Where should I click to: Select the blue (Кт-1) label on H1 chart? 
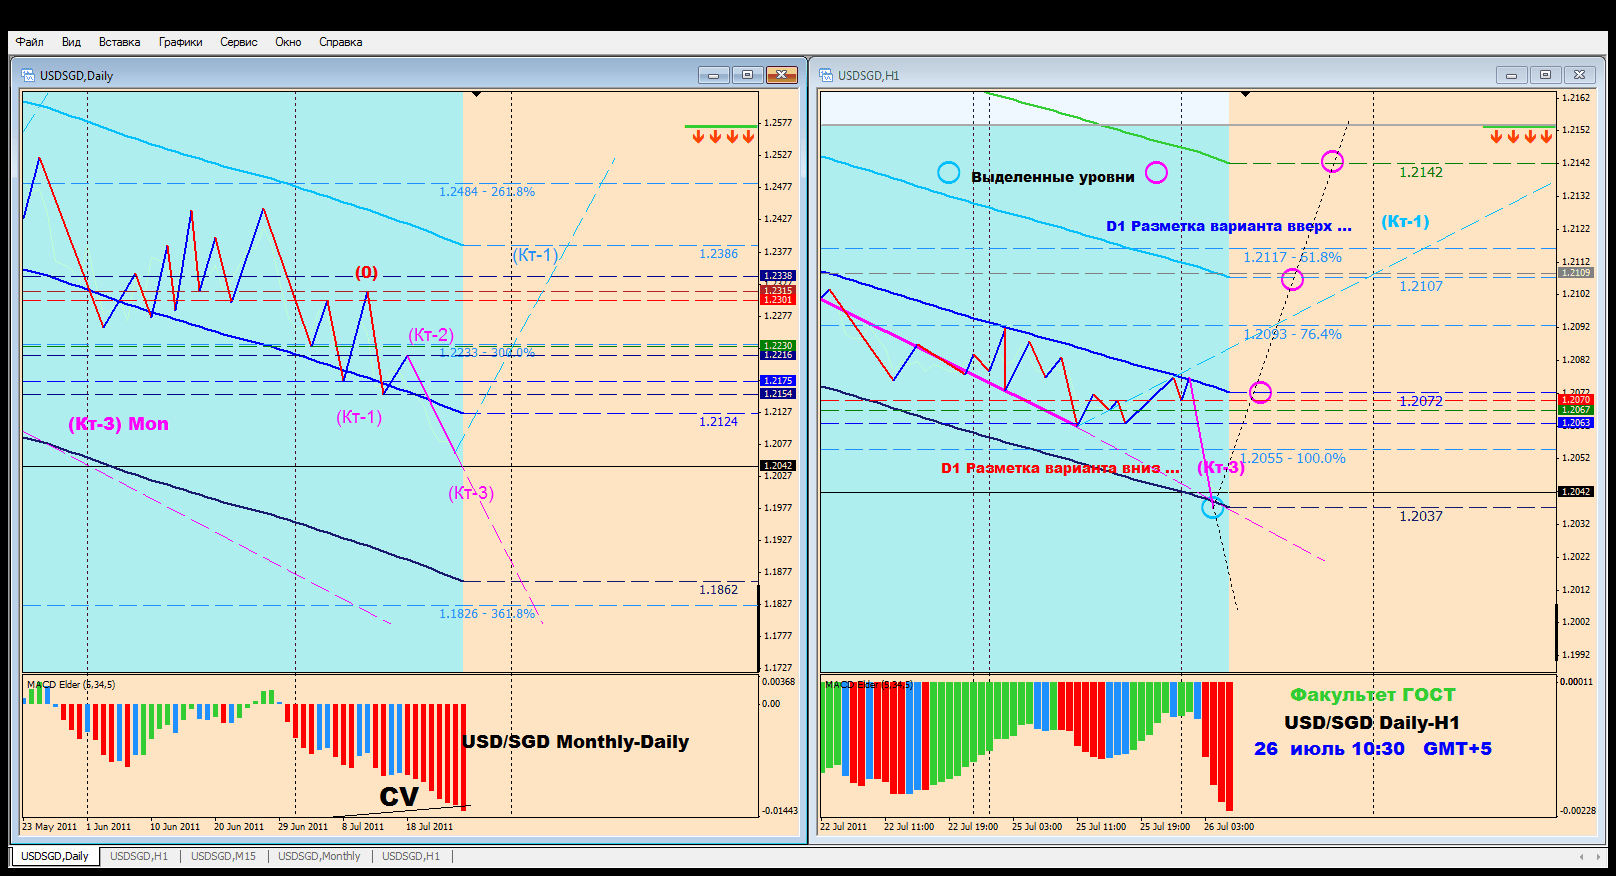(x=1405, y=221)
